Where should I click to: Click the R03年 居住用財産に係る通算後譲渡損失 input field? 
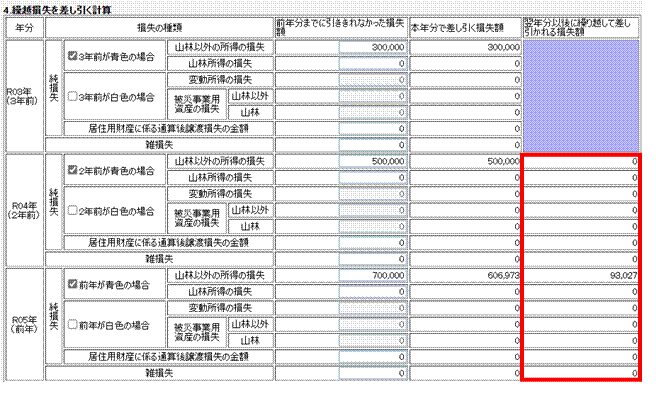coord(373,129)
